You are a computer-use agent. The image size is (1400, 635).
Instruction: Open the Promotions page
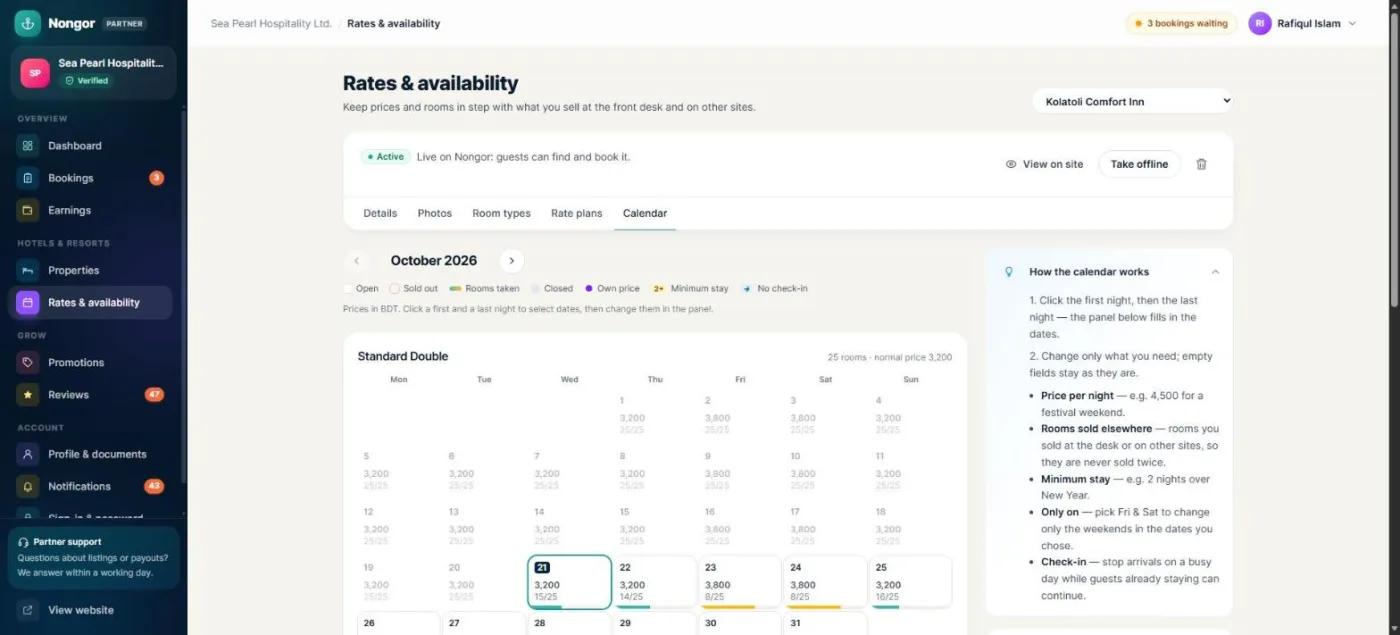click(x=90, y=362)
